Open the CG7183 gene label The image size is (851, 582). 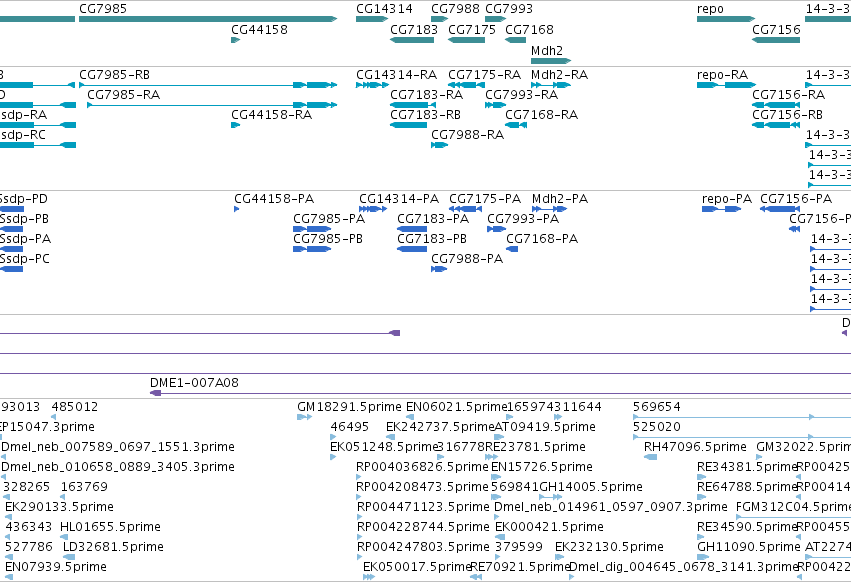[414, 30]
